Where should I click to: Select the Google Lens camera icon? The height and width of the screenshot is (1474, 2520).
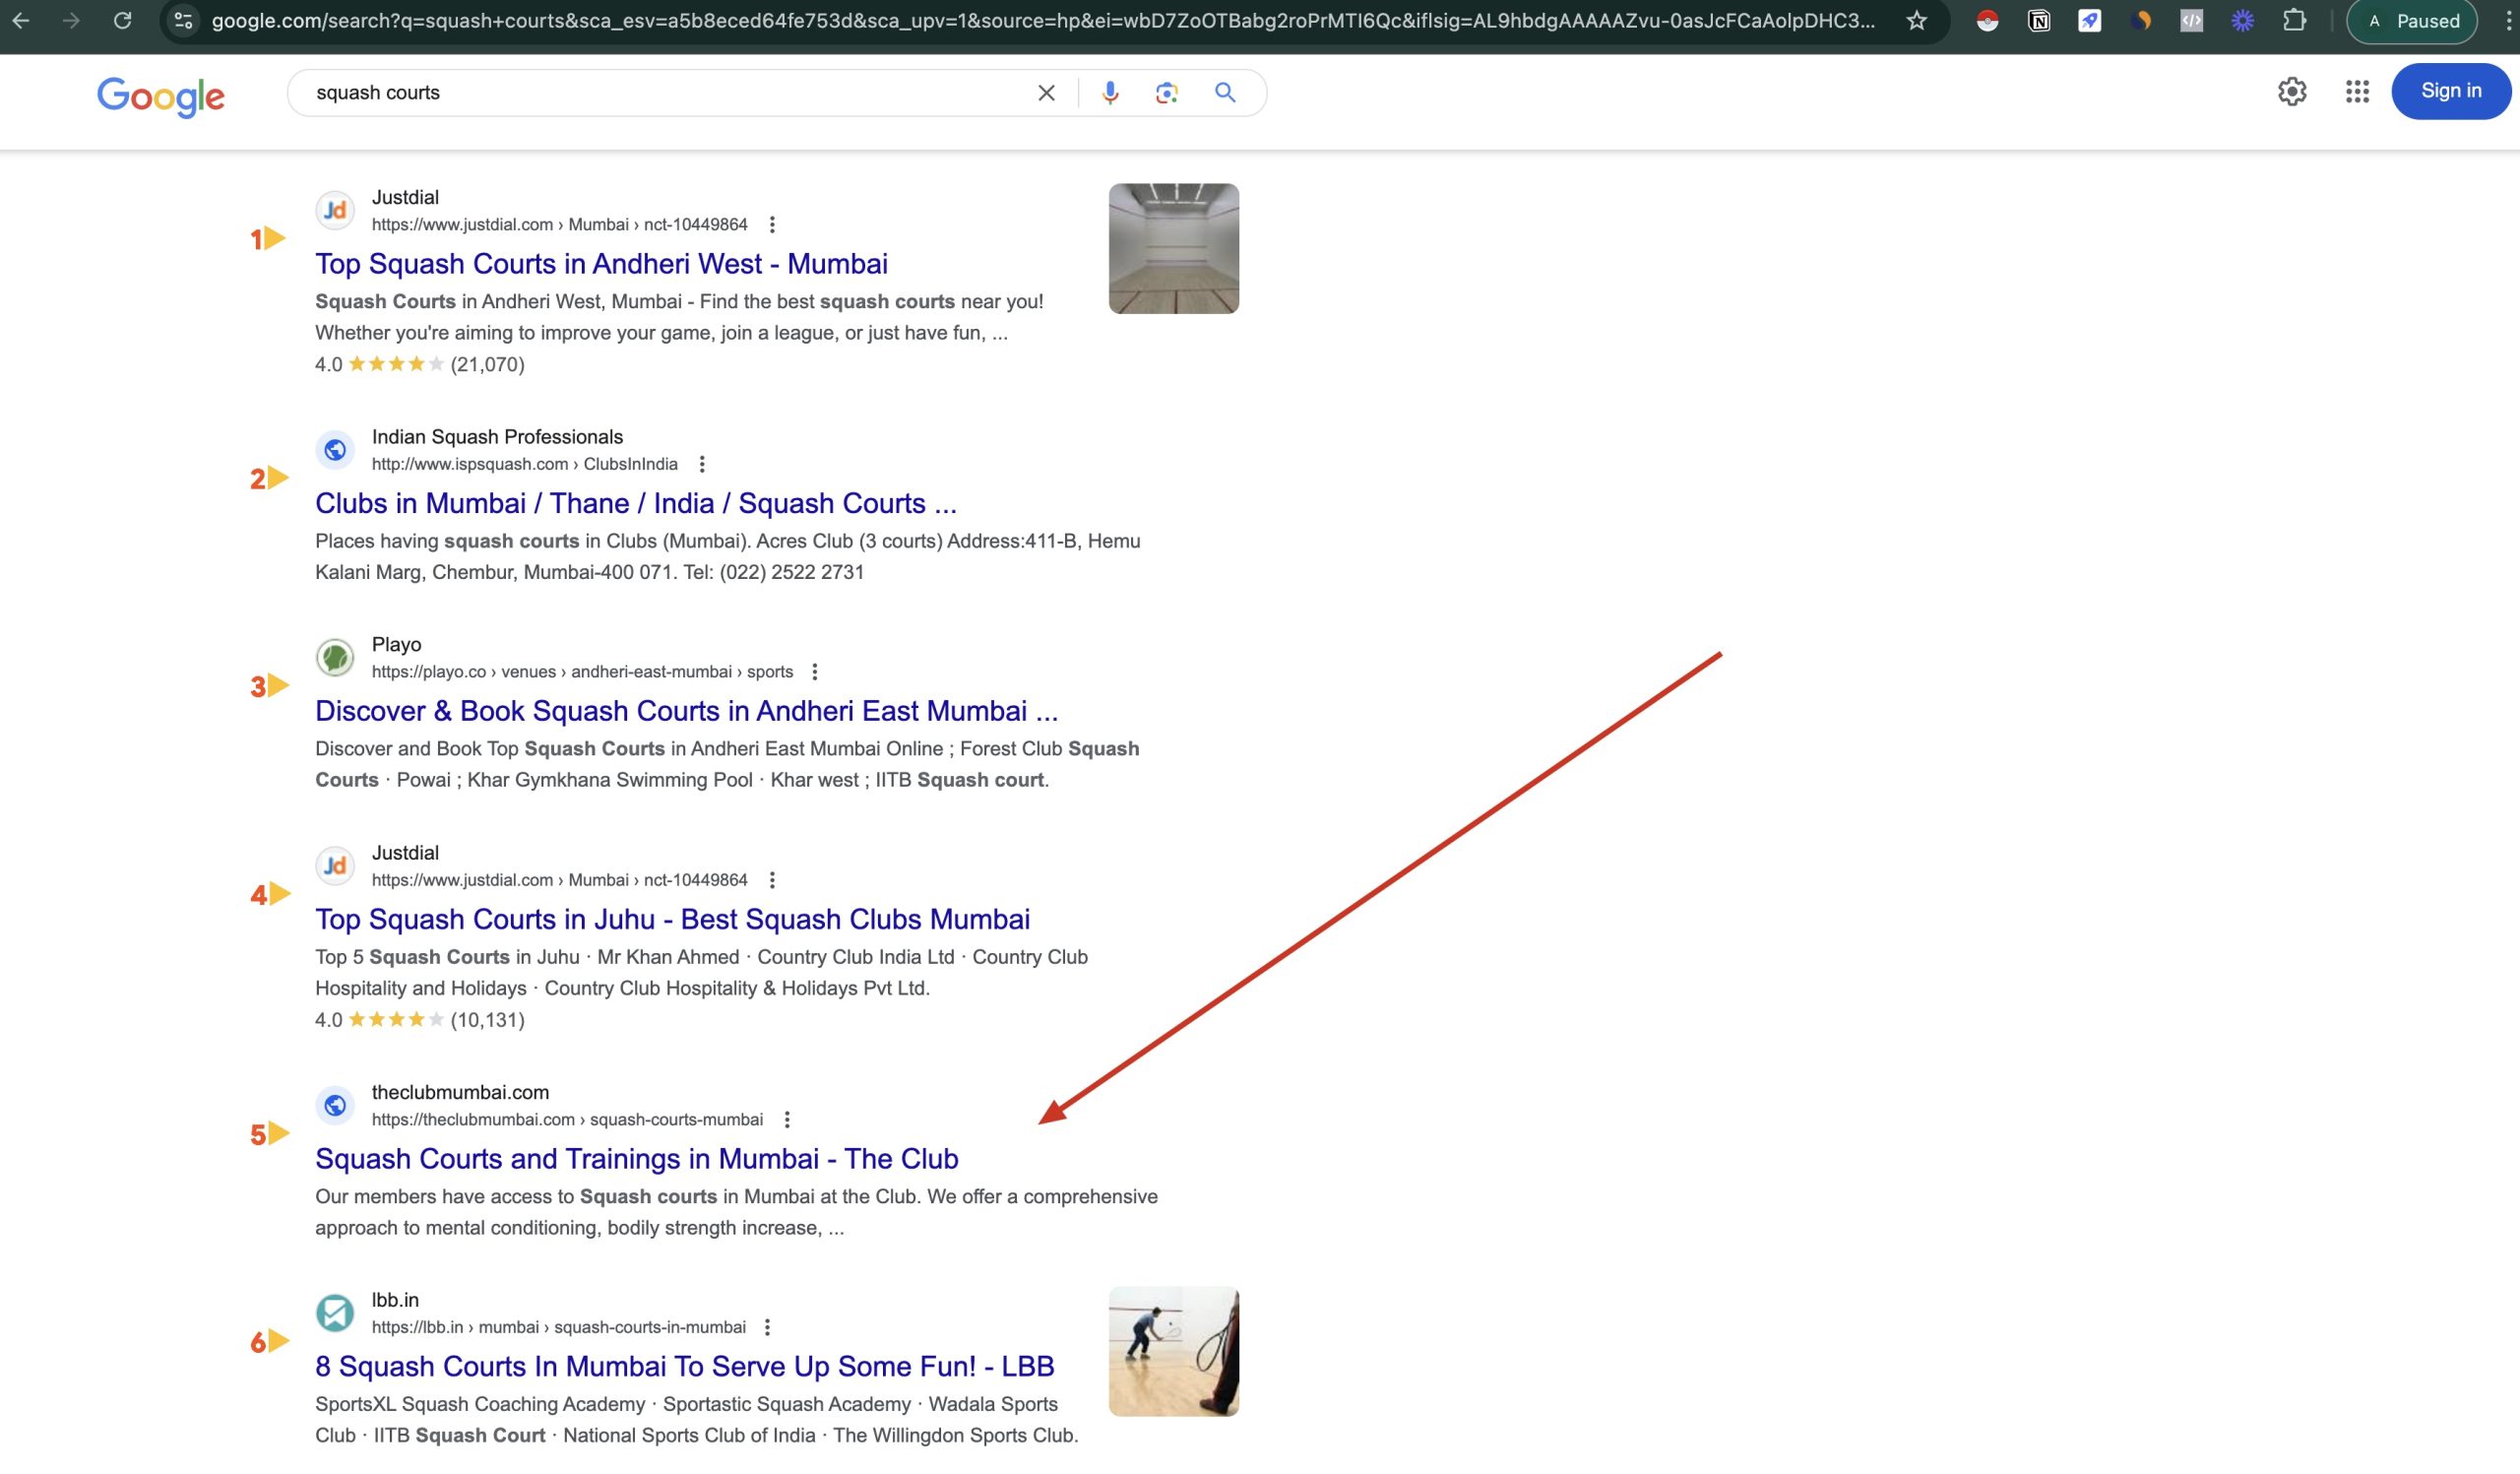tap(1166, 92)
